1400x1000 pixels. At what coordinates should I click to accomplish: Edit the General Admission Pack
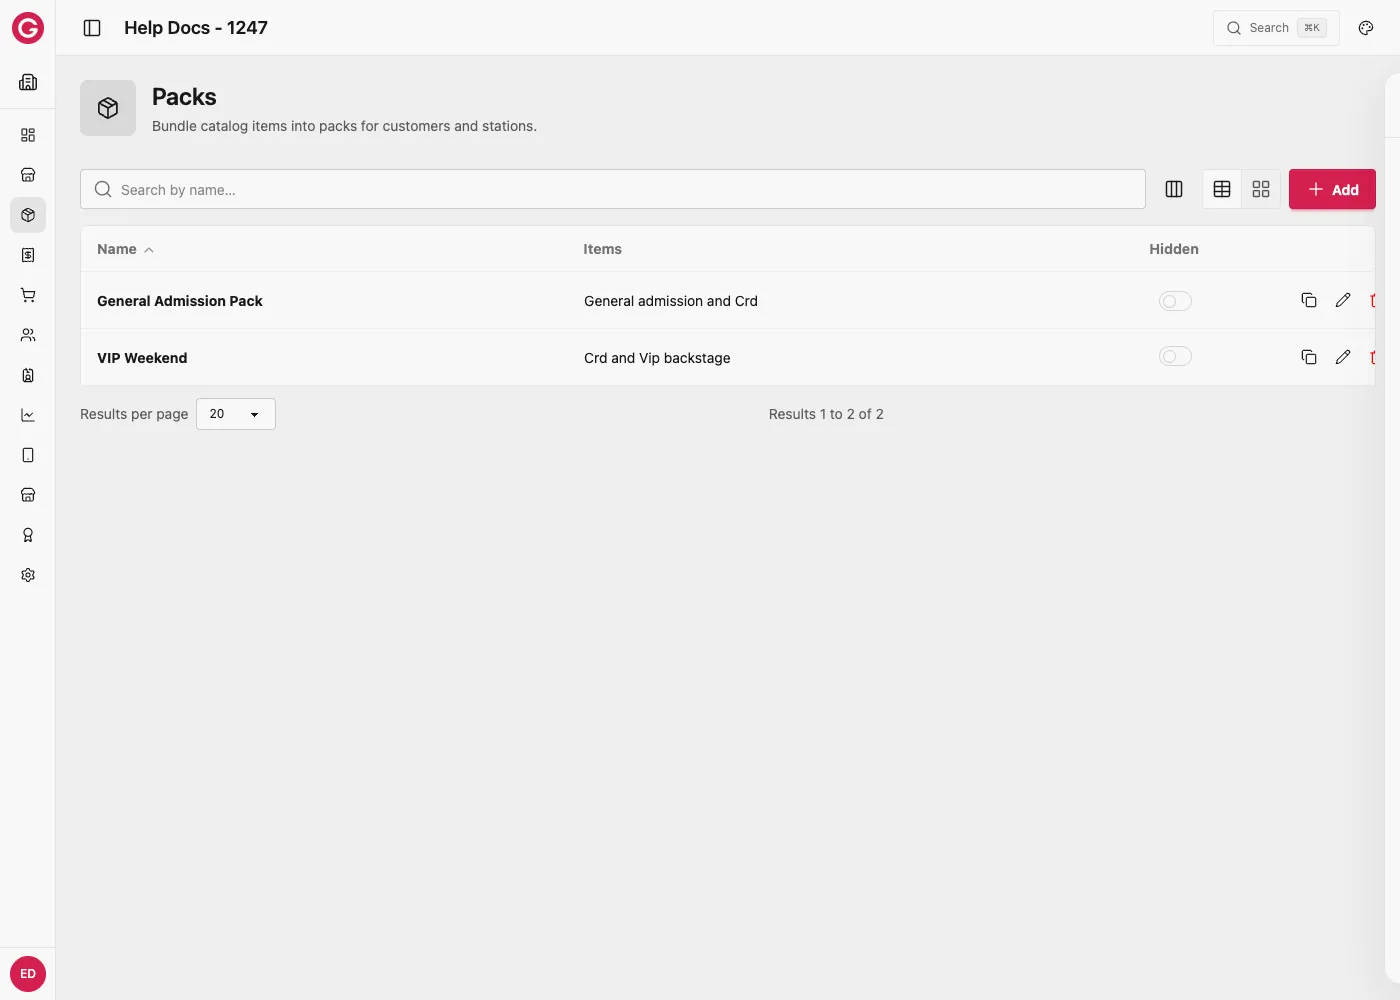pyautogui.click(x=1343, y=300)
